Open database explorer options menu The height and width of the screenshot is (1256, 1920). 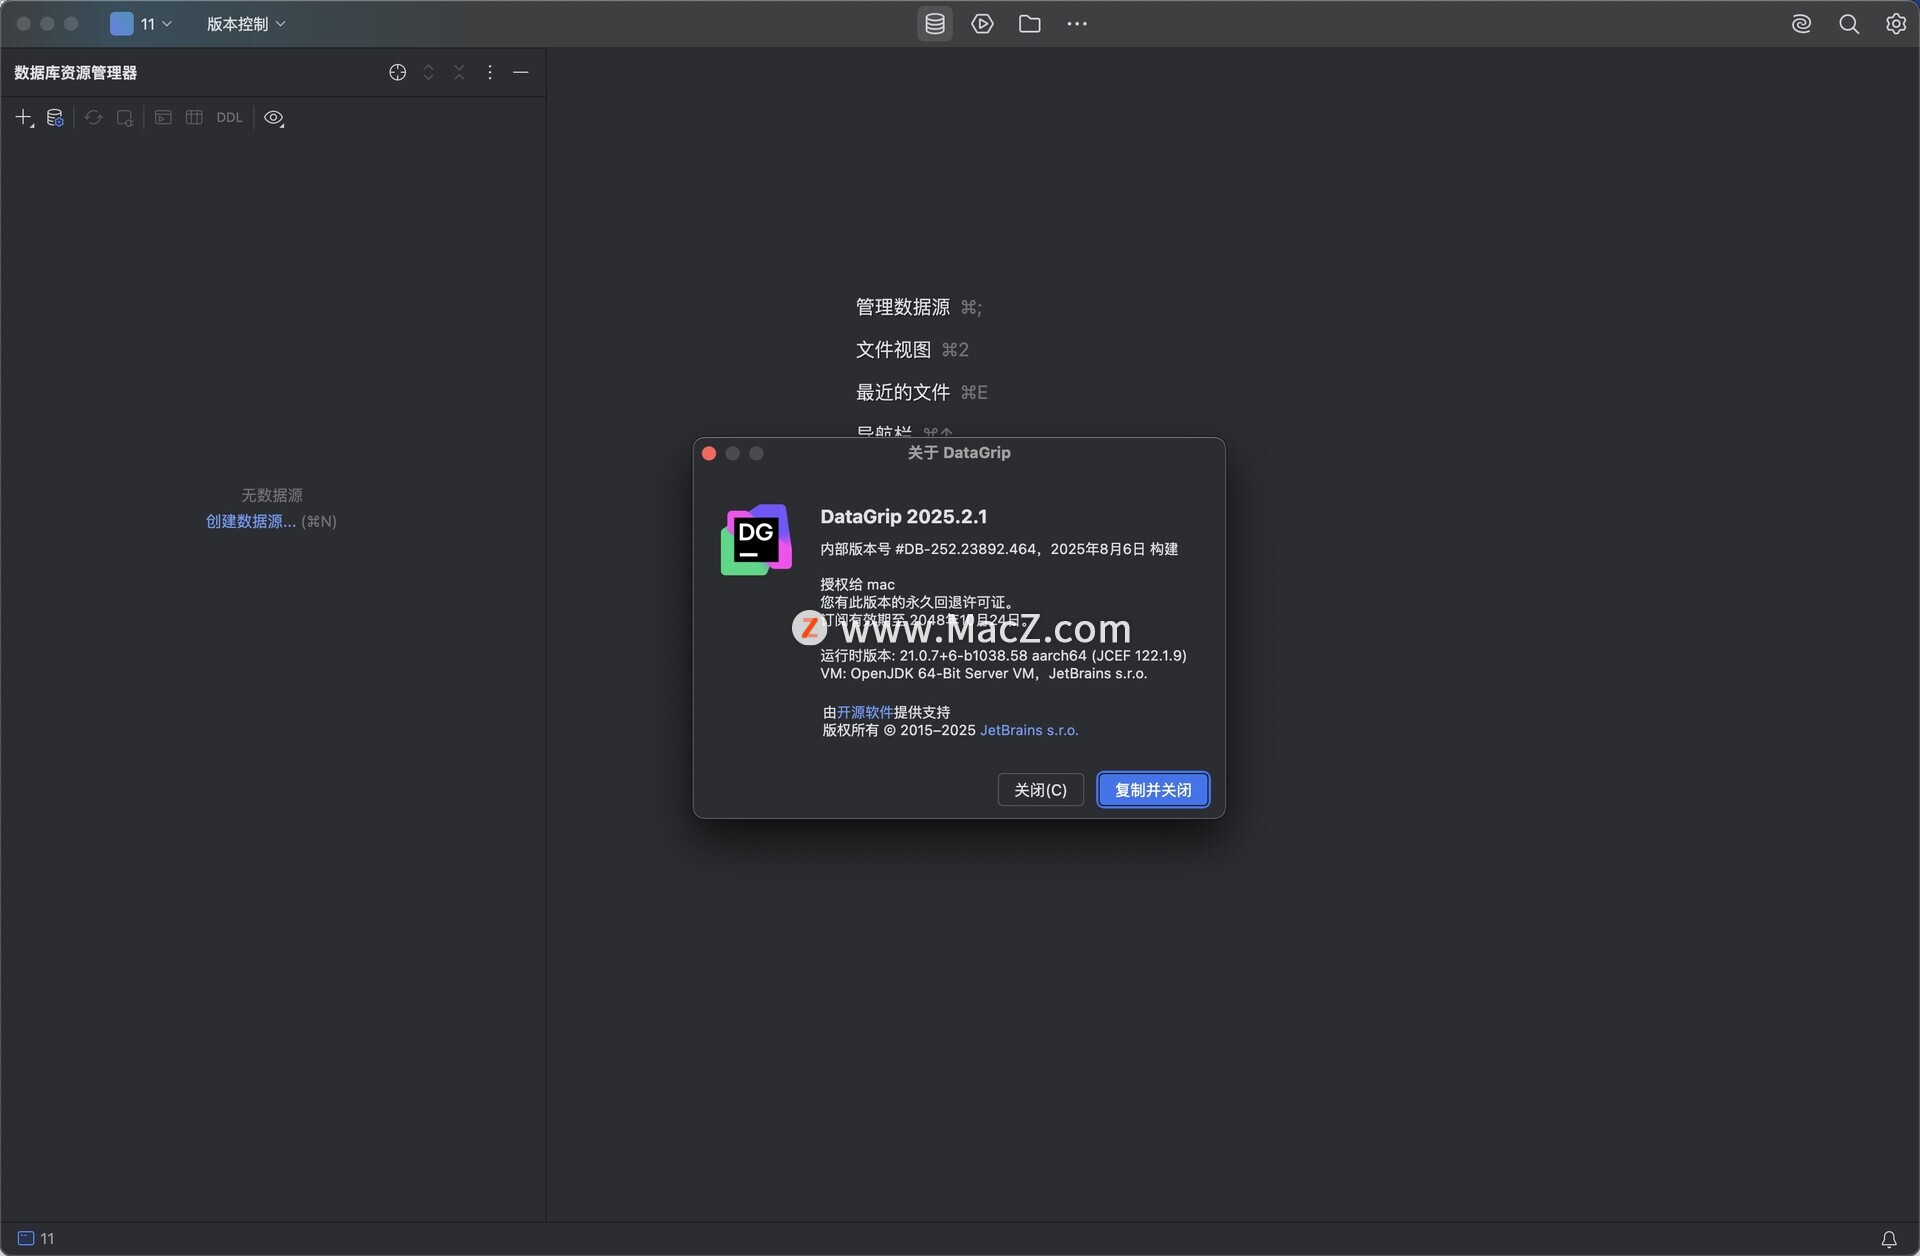(x=490, y=72)
